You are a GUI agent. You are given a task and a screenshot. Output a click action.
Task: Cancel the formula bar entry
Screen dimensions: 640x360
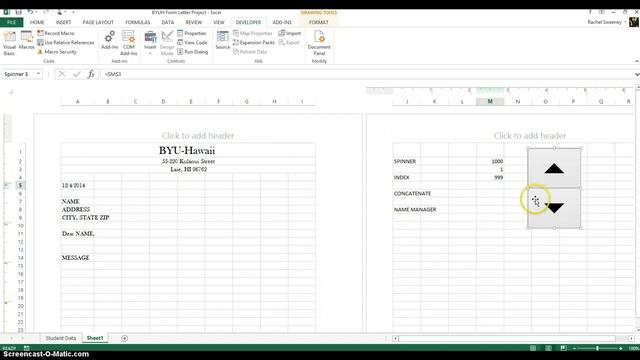pos(62,74)
